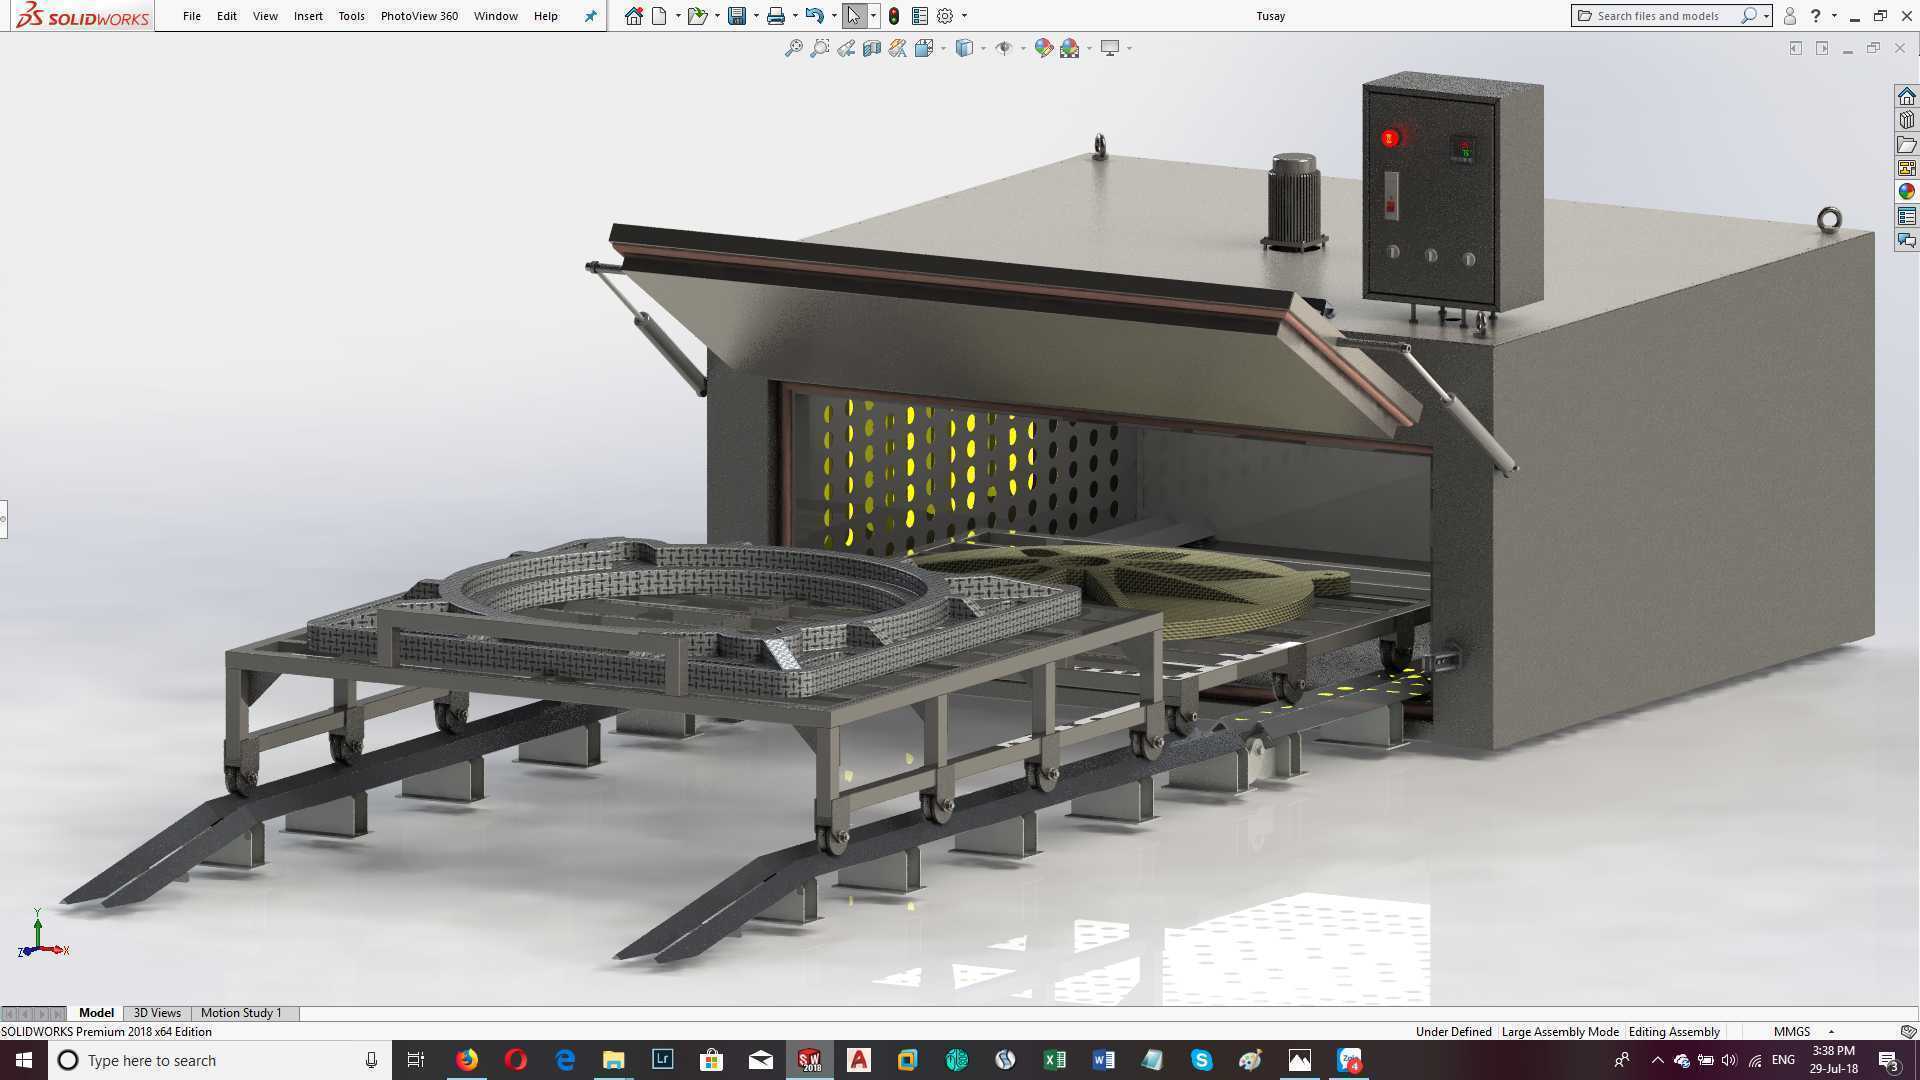Viewport: 1920px width, 1080px height.
Task: Toggle the Hide/Show Items eye icon
Action: [x=1004, y=48]
